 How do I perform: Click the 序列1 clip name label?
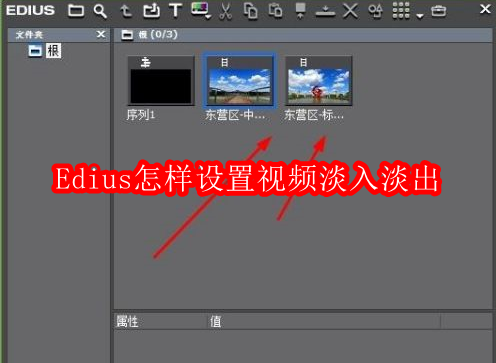point(141,115)
